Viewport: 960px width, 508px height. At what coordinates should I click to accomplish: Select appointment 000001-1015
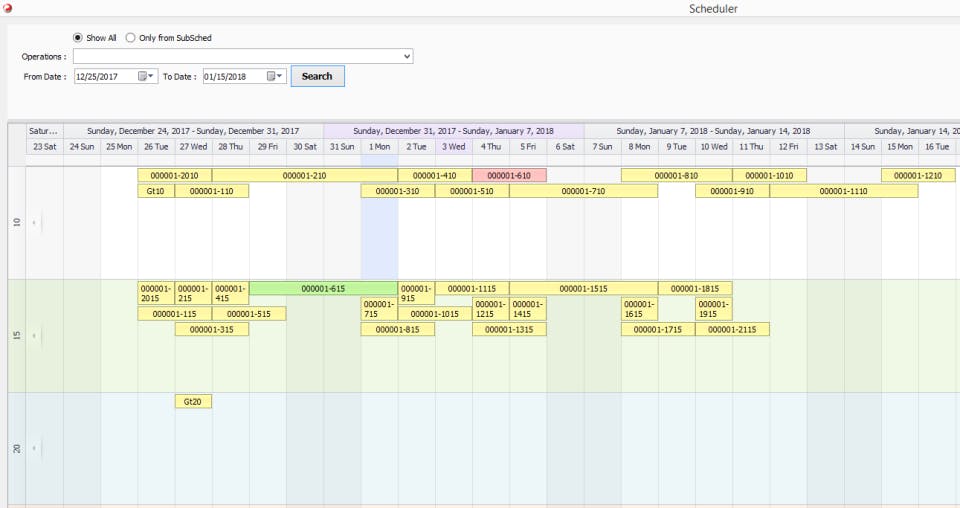pos(435,314)
